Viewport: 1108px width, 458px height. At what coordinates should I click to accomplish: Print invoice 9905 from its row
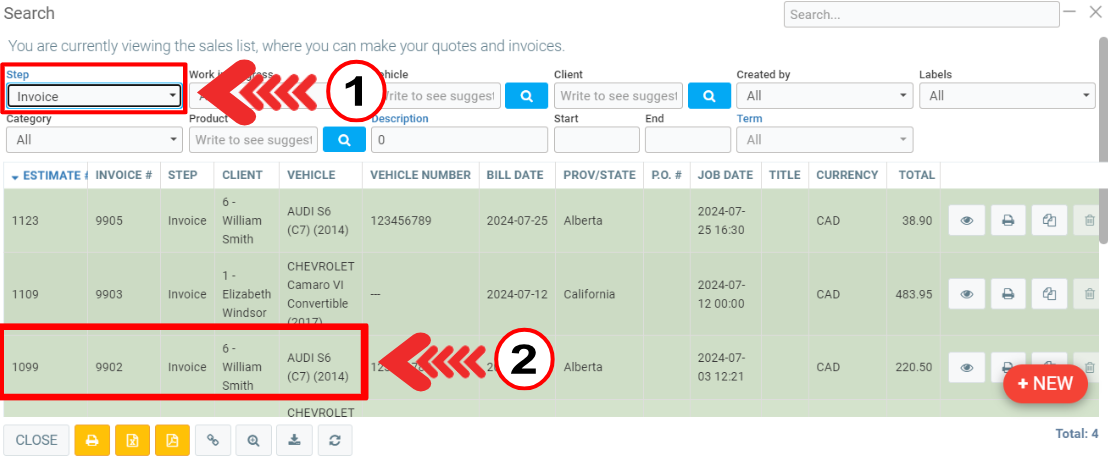[1008, 221]
